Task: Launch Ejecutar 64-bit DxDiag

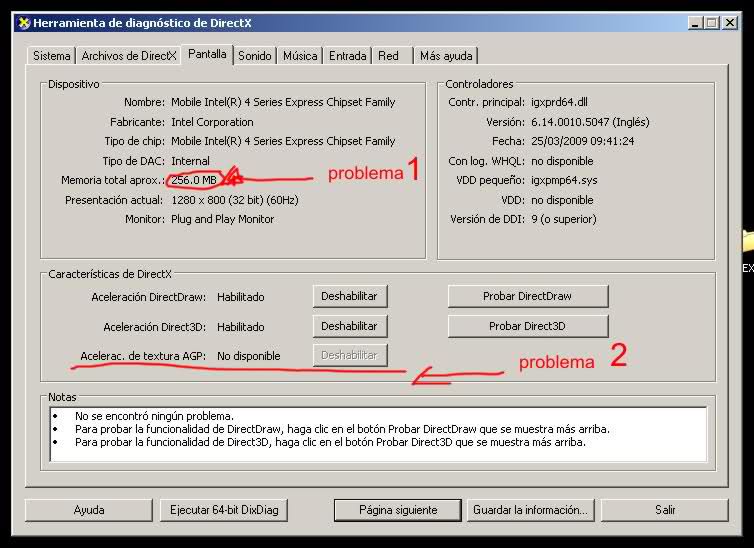Action: pos(224,510)
